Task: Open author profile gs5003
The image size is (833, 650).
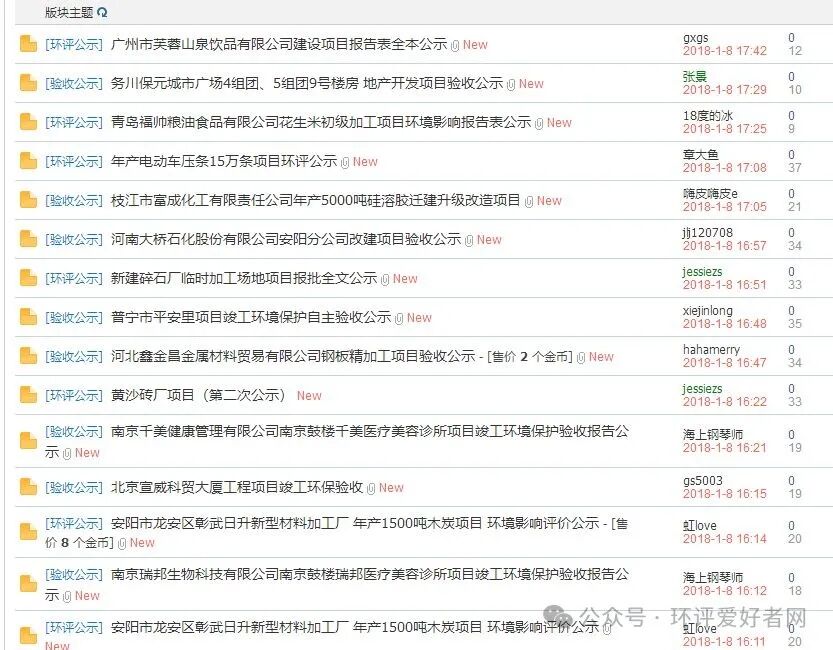Action: [x=703, y=481]
